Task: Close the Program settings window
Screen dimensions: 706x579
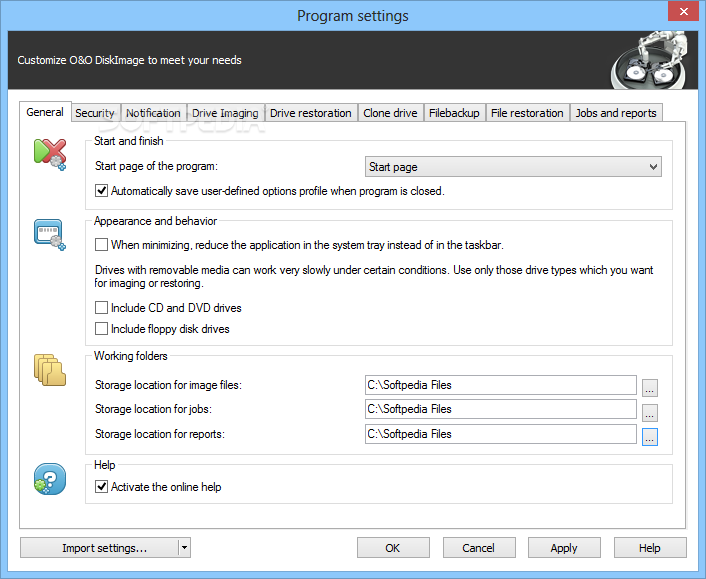Action: [x=683, y=11]
